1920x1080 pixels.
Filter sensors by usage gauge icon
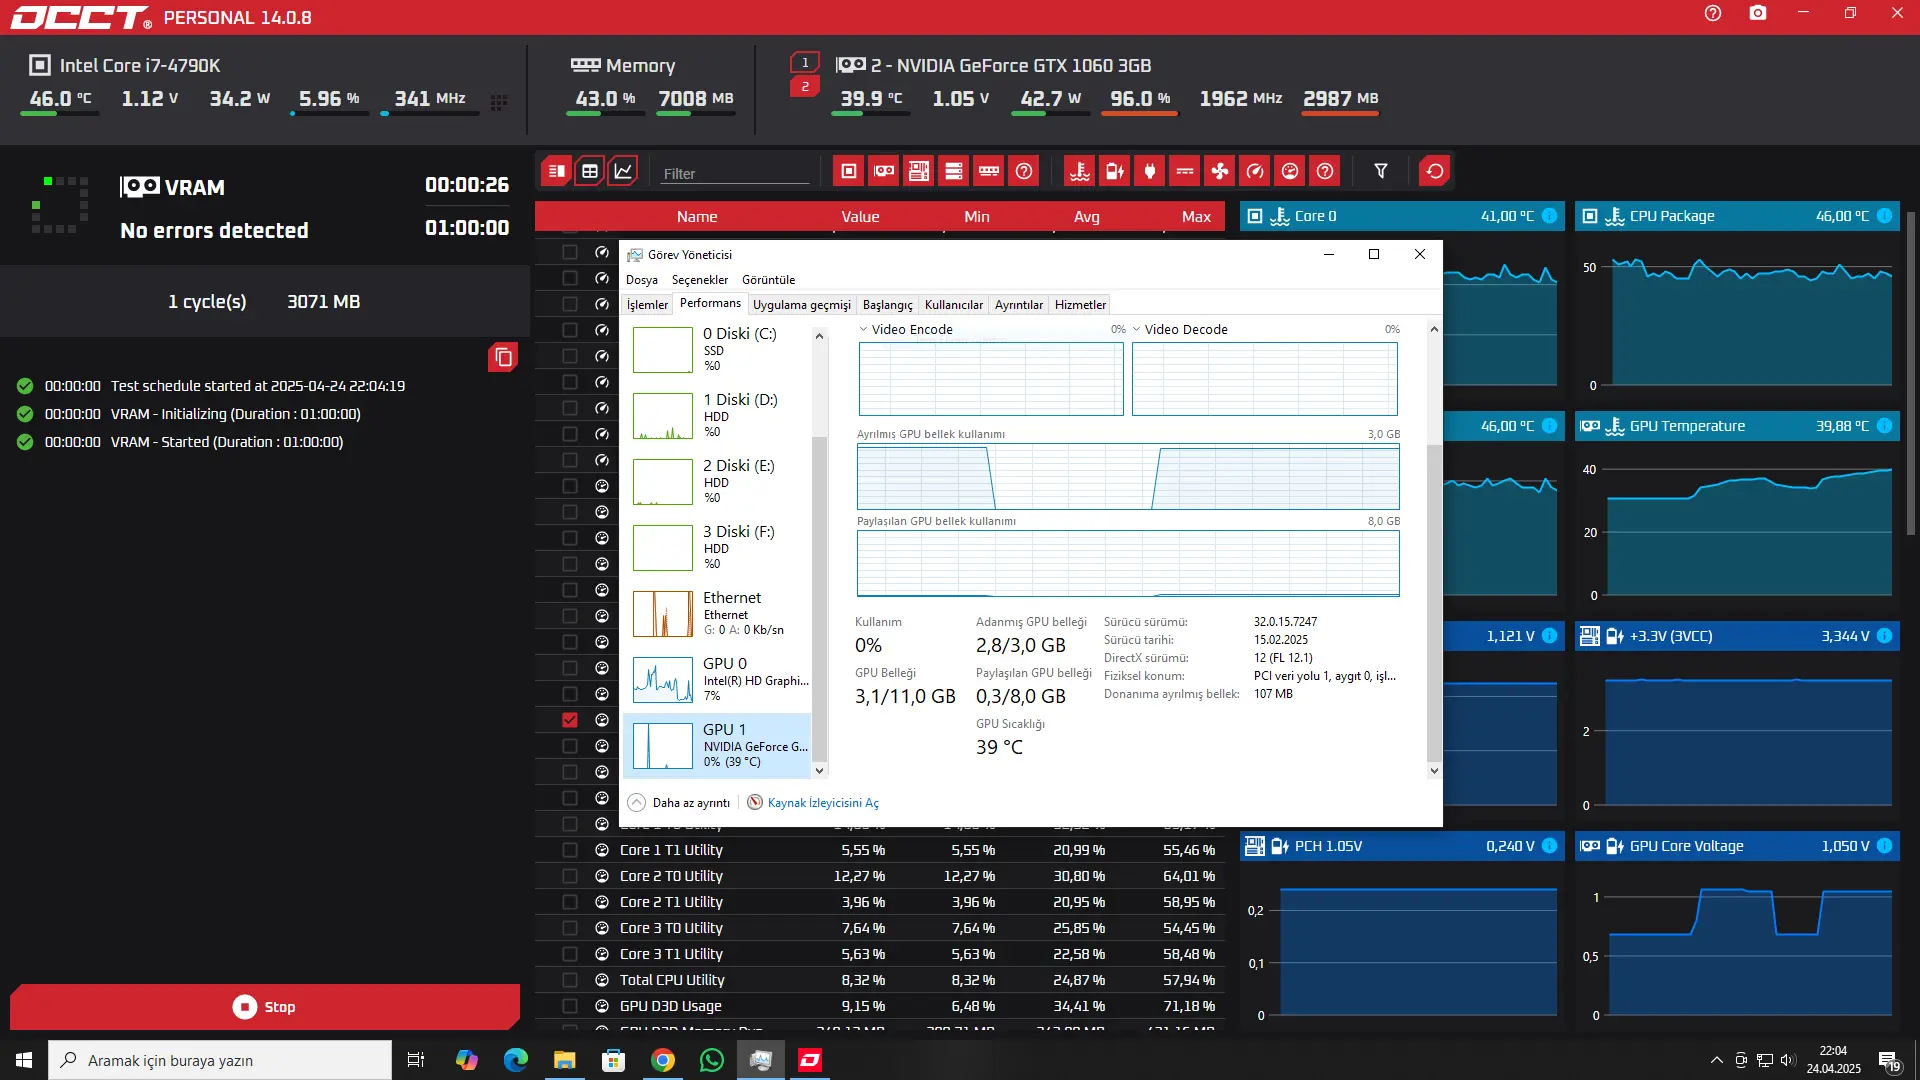pyautogui.click(x=1290, y=171)
